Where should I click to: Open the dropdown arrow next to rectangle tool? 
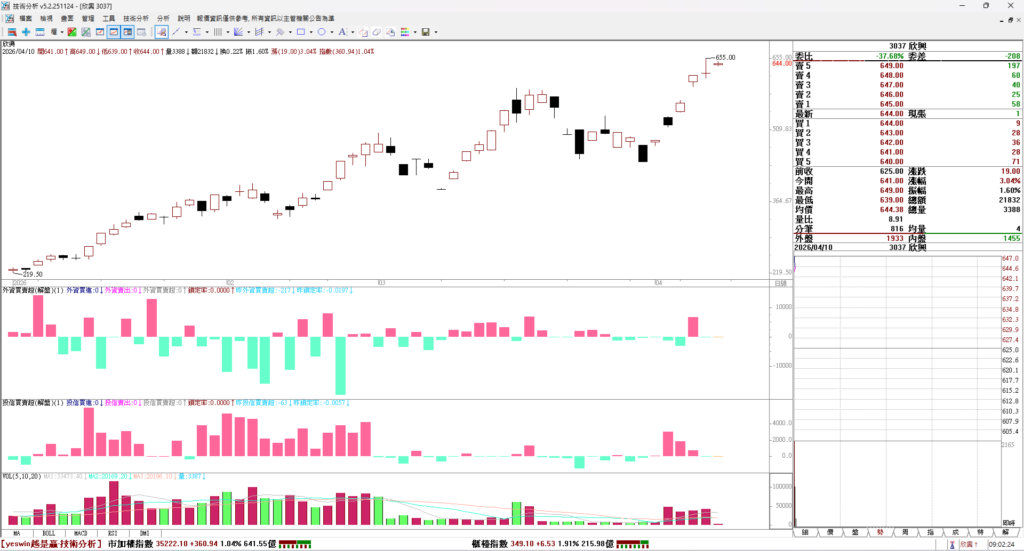[311, 32]
